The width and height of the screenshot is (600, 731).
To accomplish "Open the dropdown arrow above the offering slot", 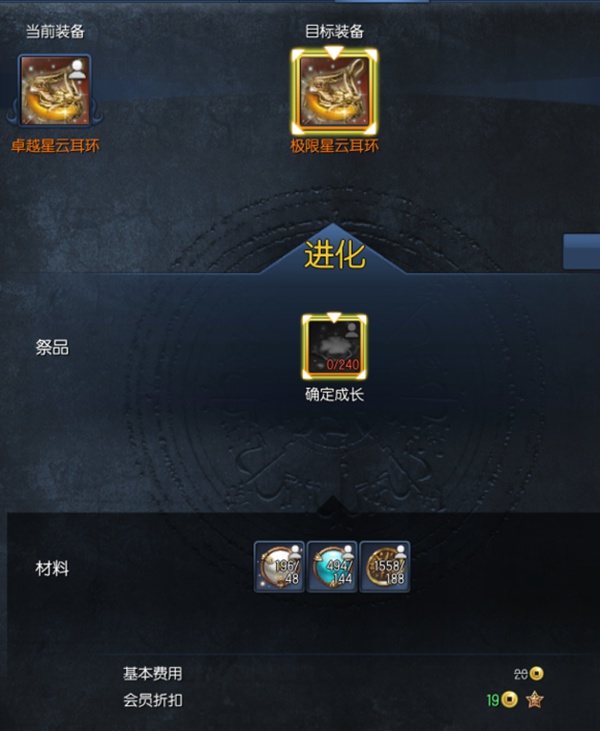I will (334, 317).
